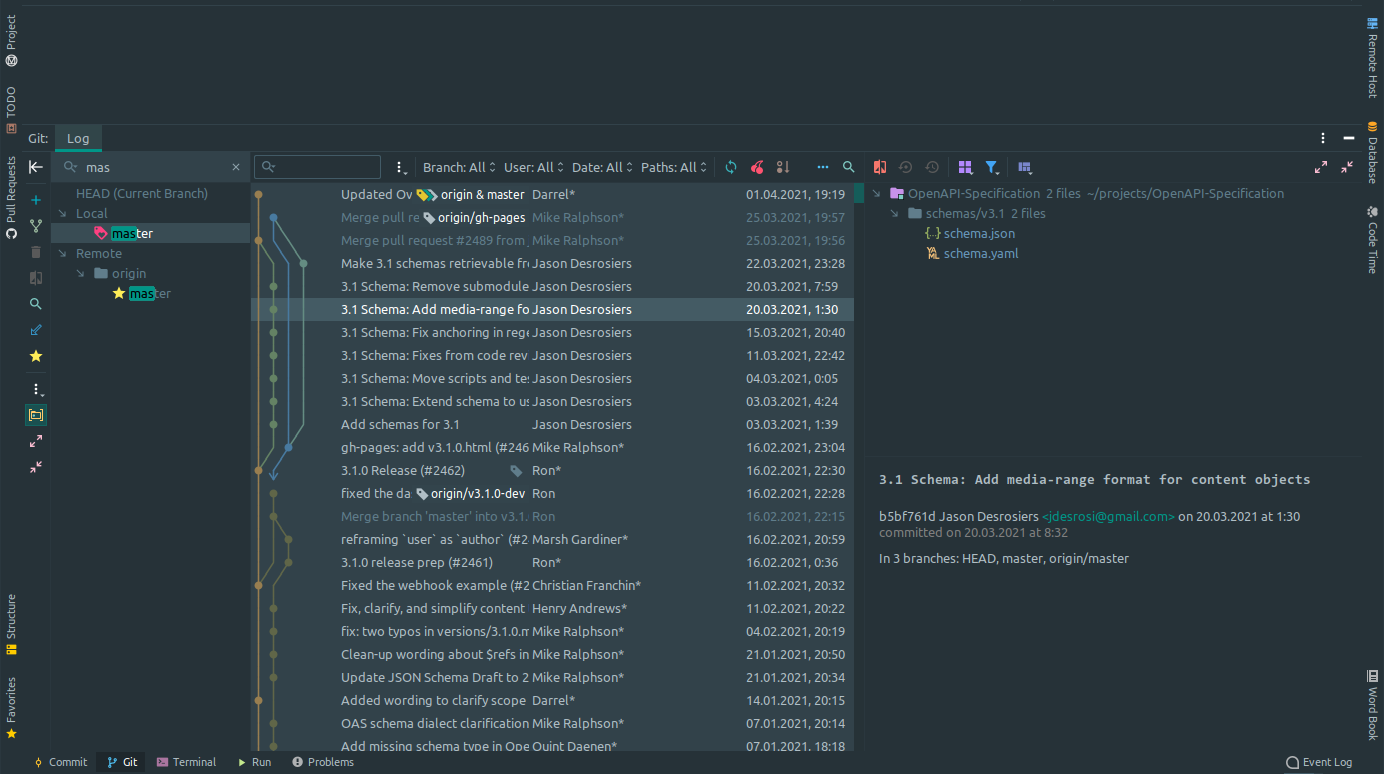Viewport: 1384px width, 774px height.
Task: Open the layout/details presentation icon
Action: pyautogui.click(x=1025, y=167)
